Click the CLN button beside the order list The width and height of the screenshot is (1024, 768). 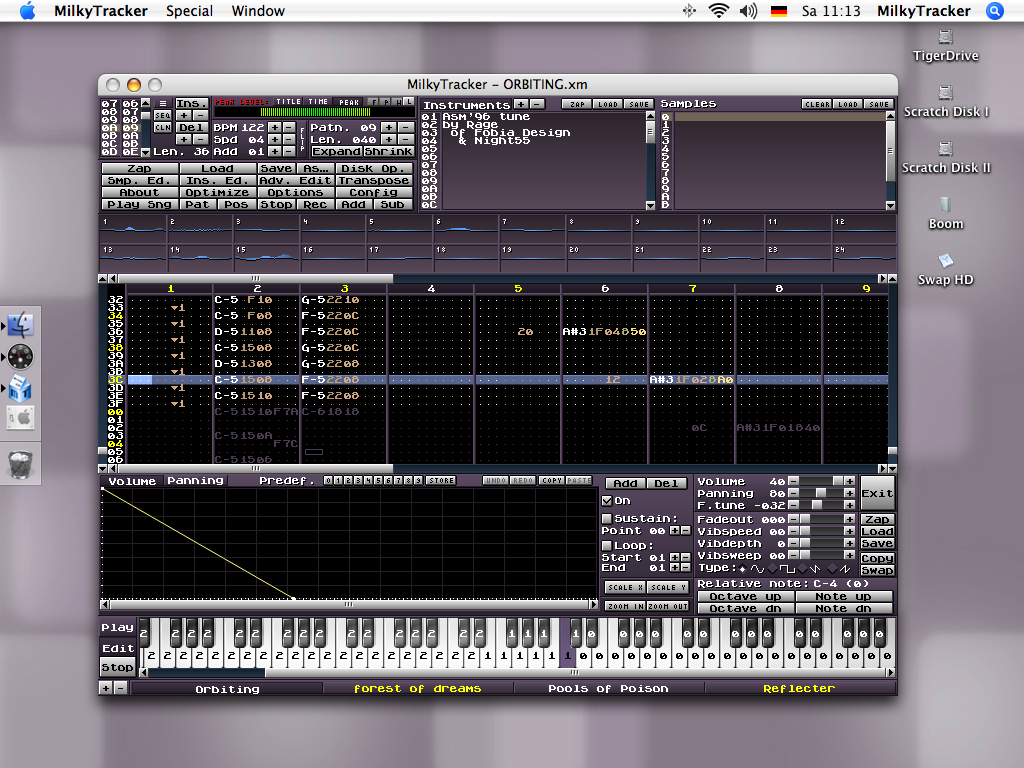coord(163,127)
